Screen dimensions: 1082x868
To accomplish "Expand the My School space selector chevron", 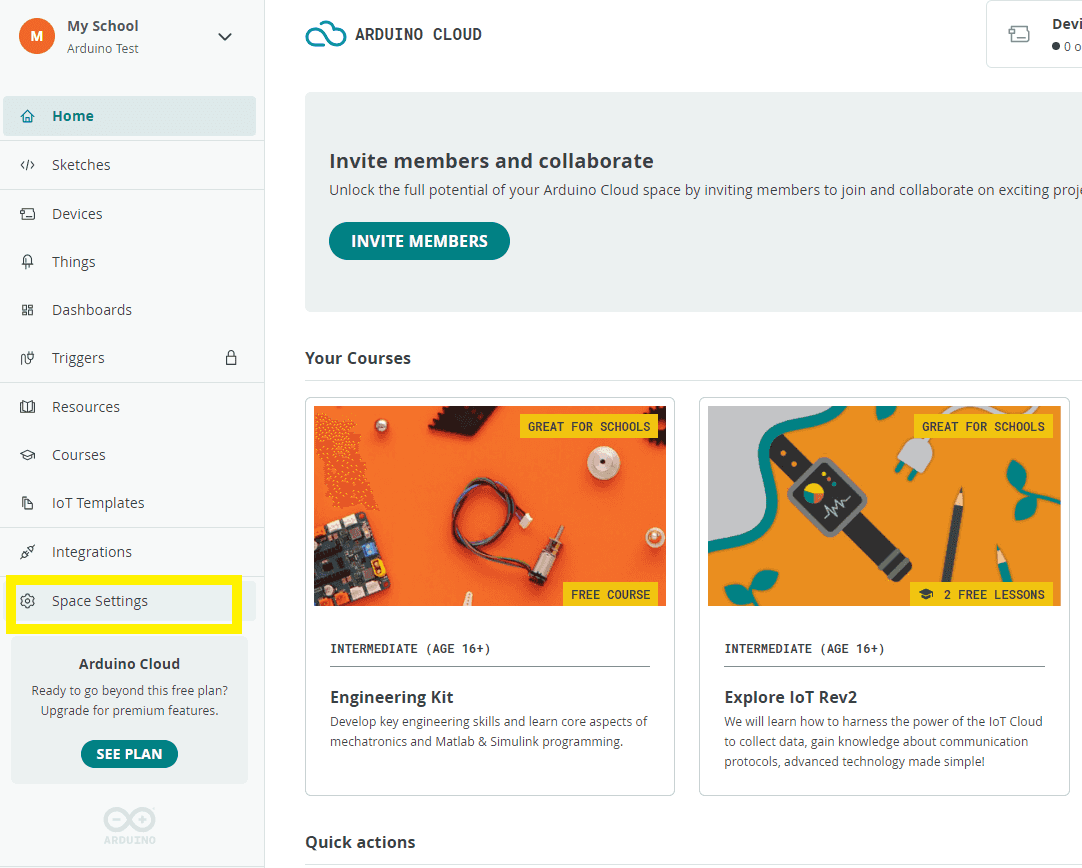I will 224,36.
